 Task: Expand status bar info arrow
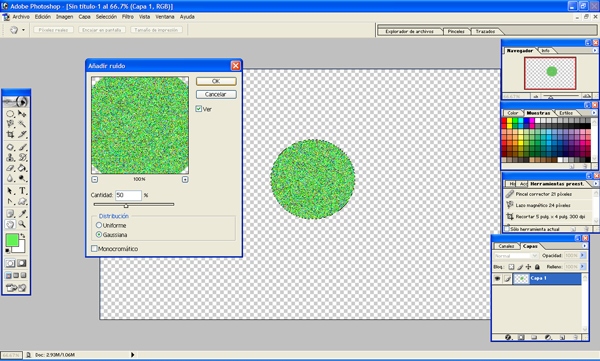132,355
